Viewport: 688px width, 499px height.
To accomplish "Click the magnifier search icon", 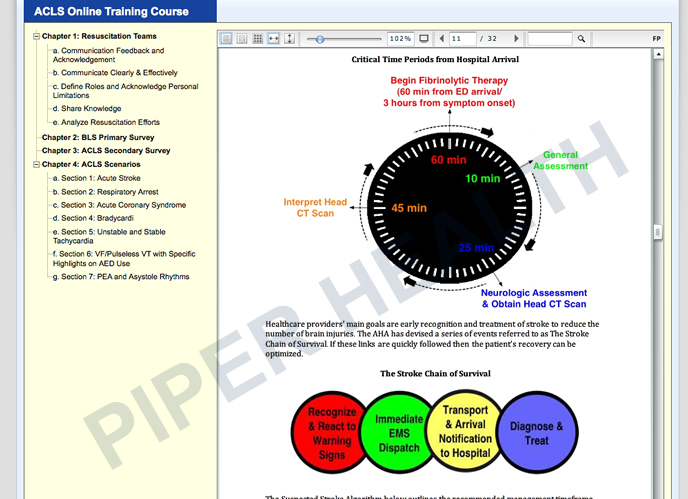I will click(x=581, y=39).
